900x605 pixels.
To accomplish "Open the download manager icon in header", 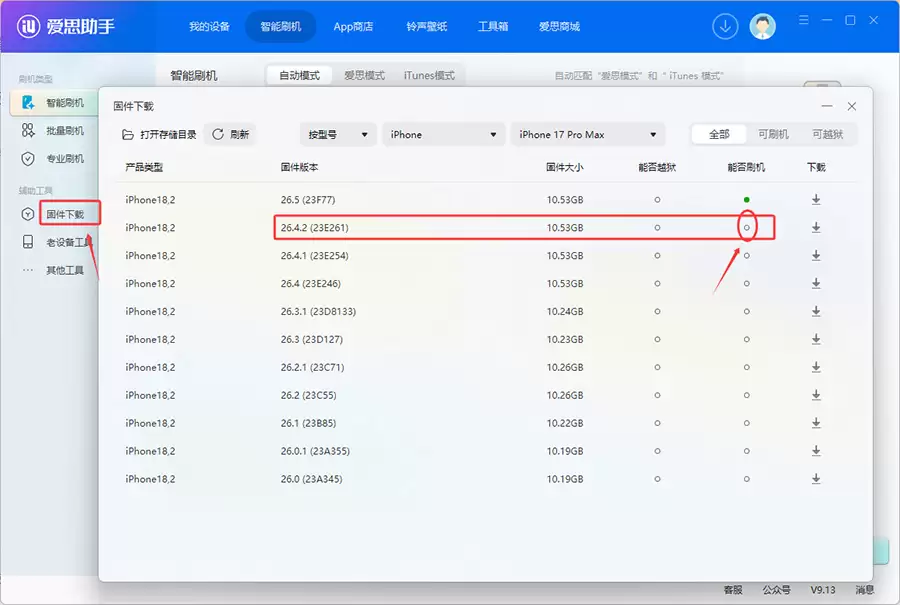I will 725,26.
